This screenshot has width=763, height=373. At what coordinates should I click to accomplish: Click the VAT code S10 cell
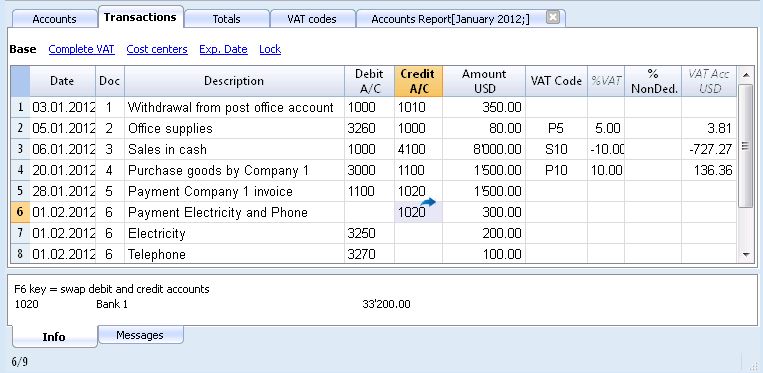click(x=556, y=149)
